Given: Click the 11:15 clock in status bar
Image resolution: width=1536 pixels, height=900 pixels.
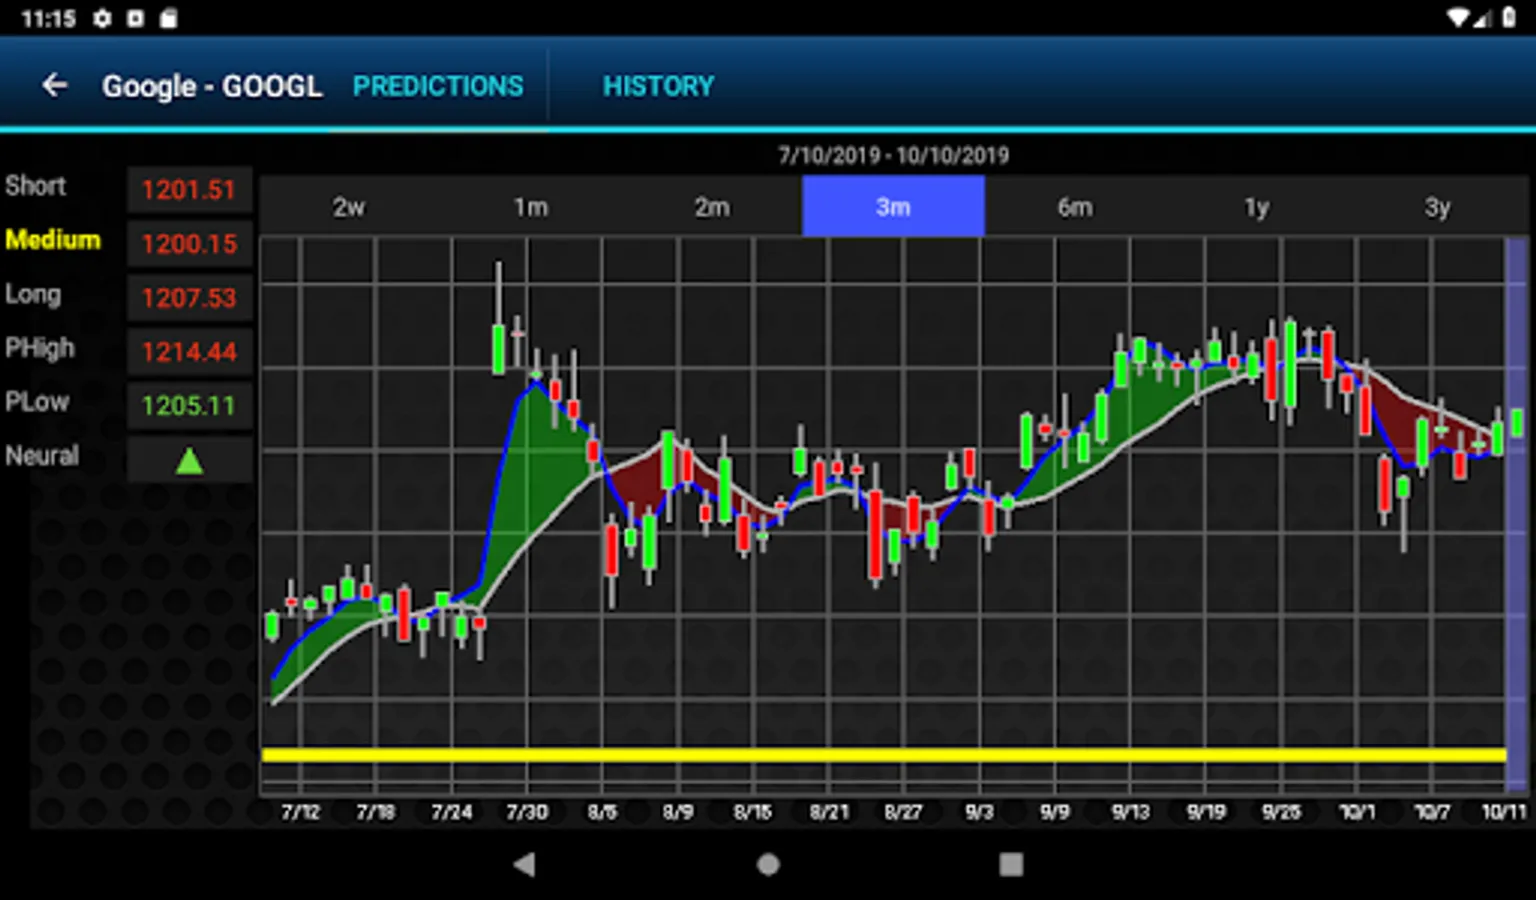Looking at the screenshot, I should [x=48, y=19].
